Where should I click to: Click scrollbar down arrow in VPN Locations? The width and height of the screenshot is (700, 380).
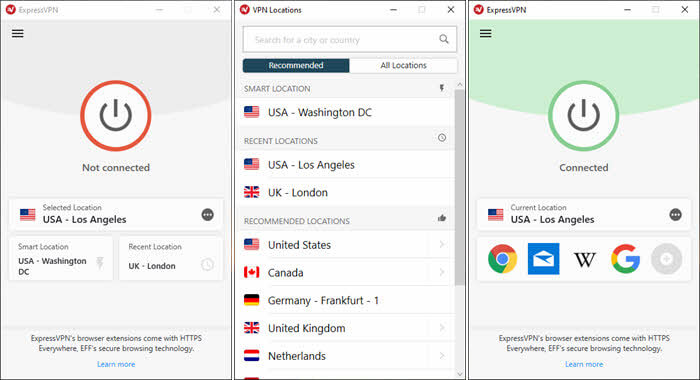pyautogui.click(x=460, y=374)
